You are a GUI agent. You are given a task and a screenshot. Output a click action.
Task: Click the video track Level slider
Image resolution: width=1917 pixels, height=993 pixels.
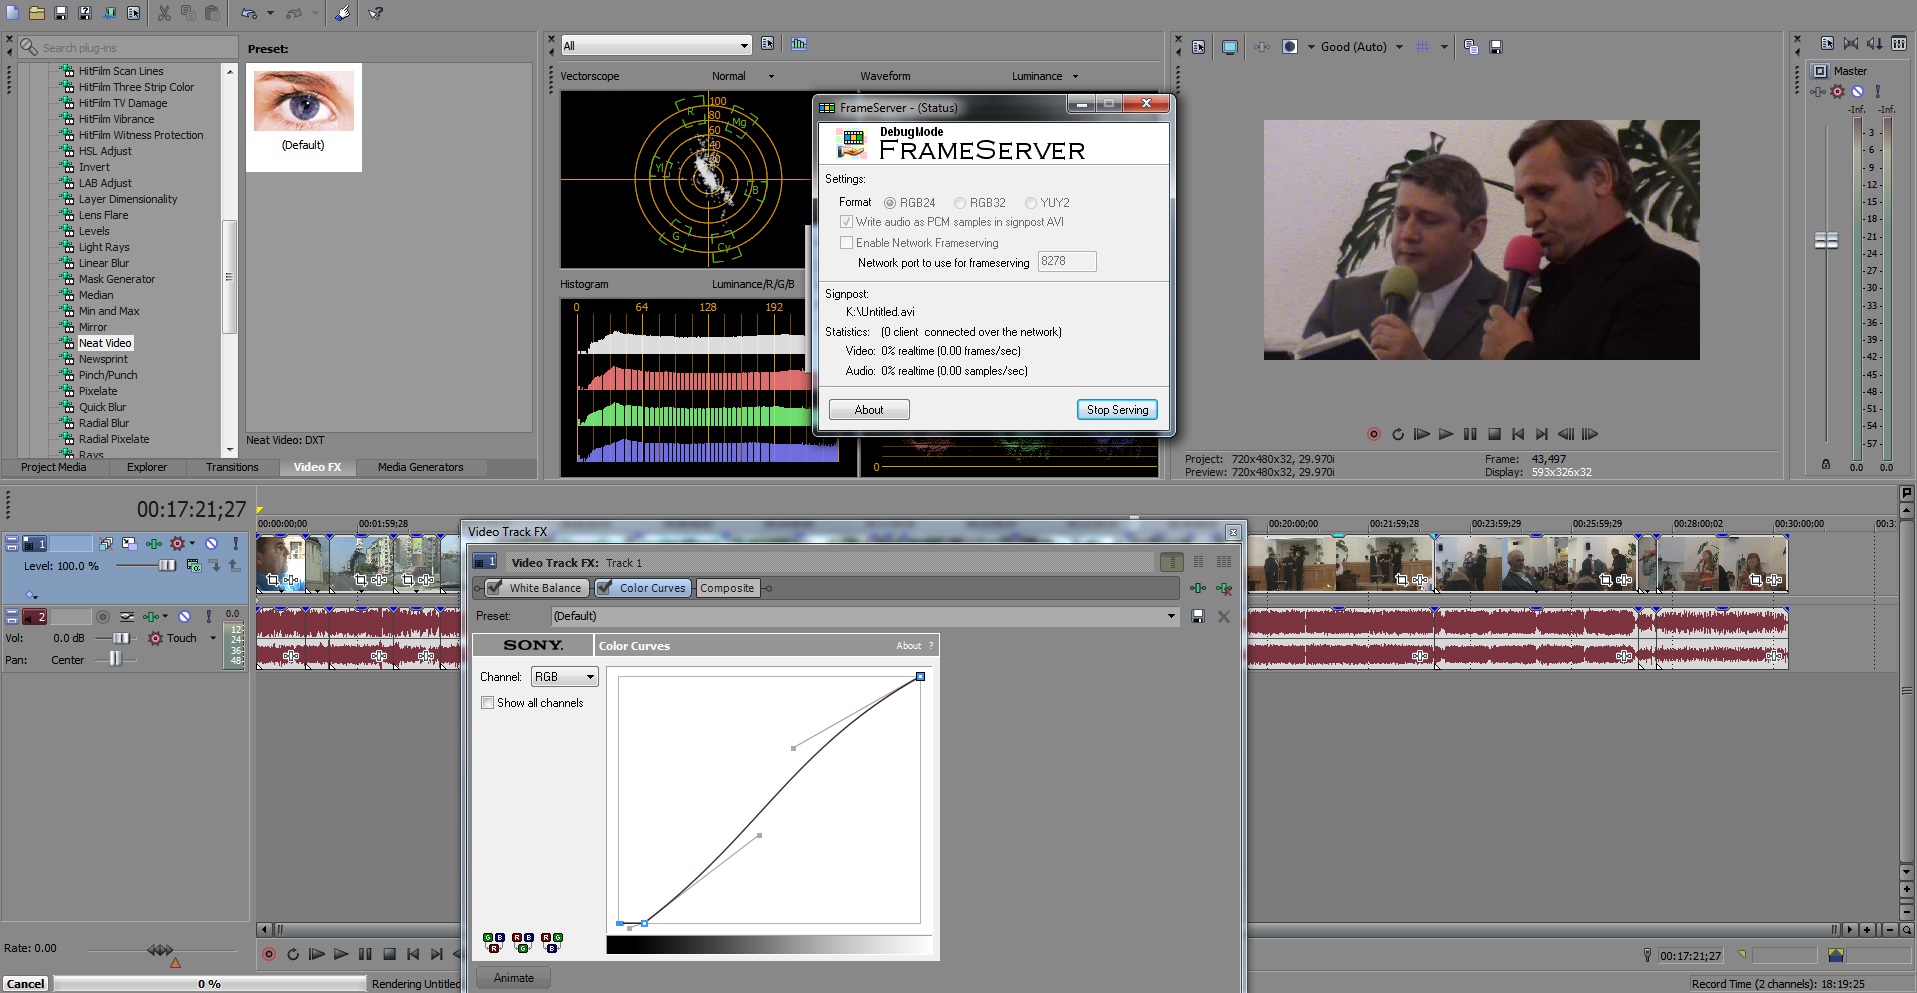coord(166,566)
